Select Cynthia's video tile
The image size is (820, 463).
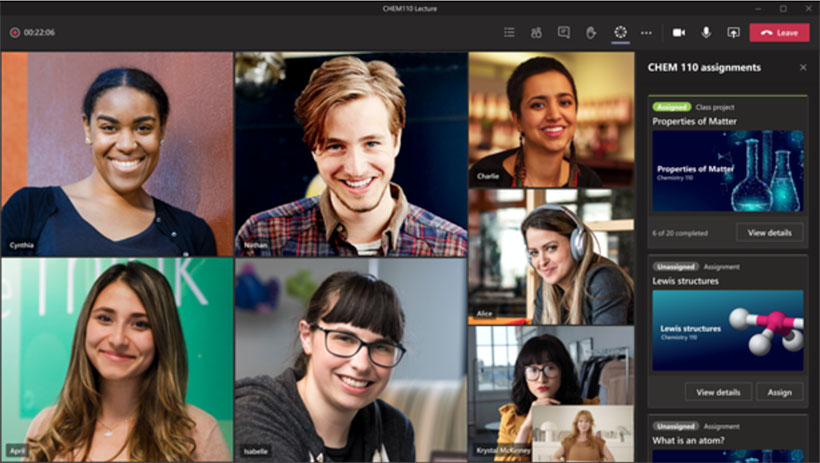click(x=117, y=154)
